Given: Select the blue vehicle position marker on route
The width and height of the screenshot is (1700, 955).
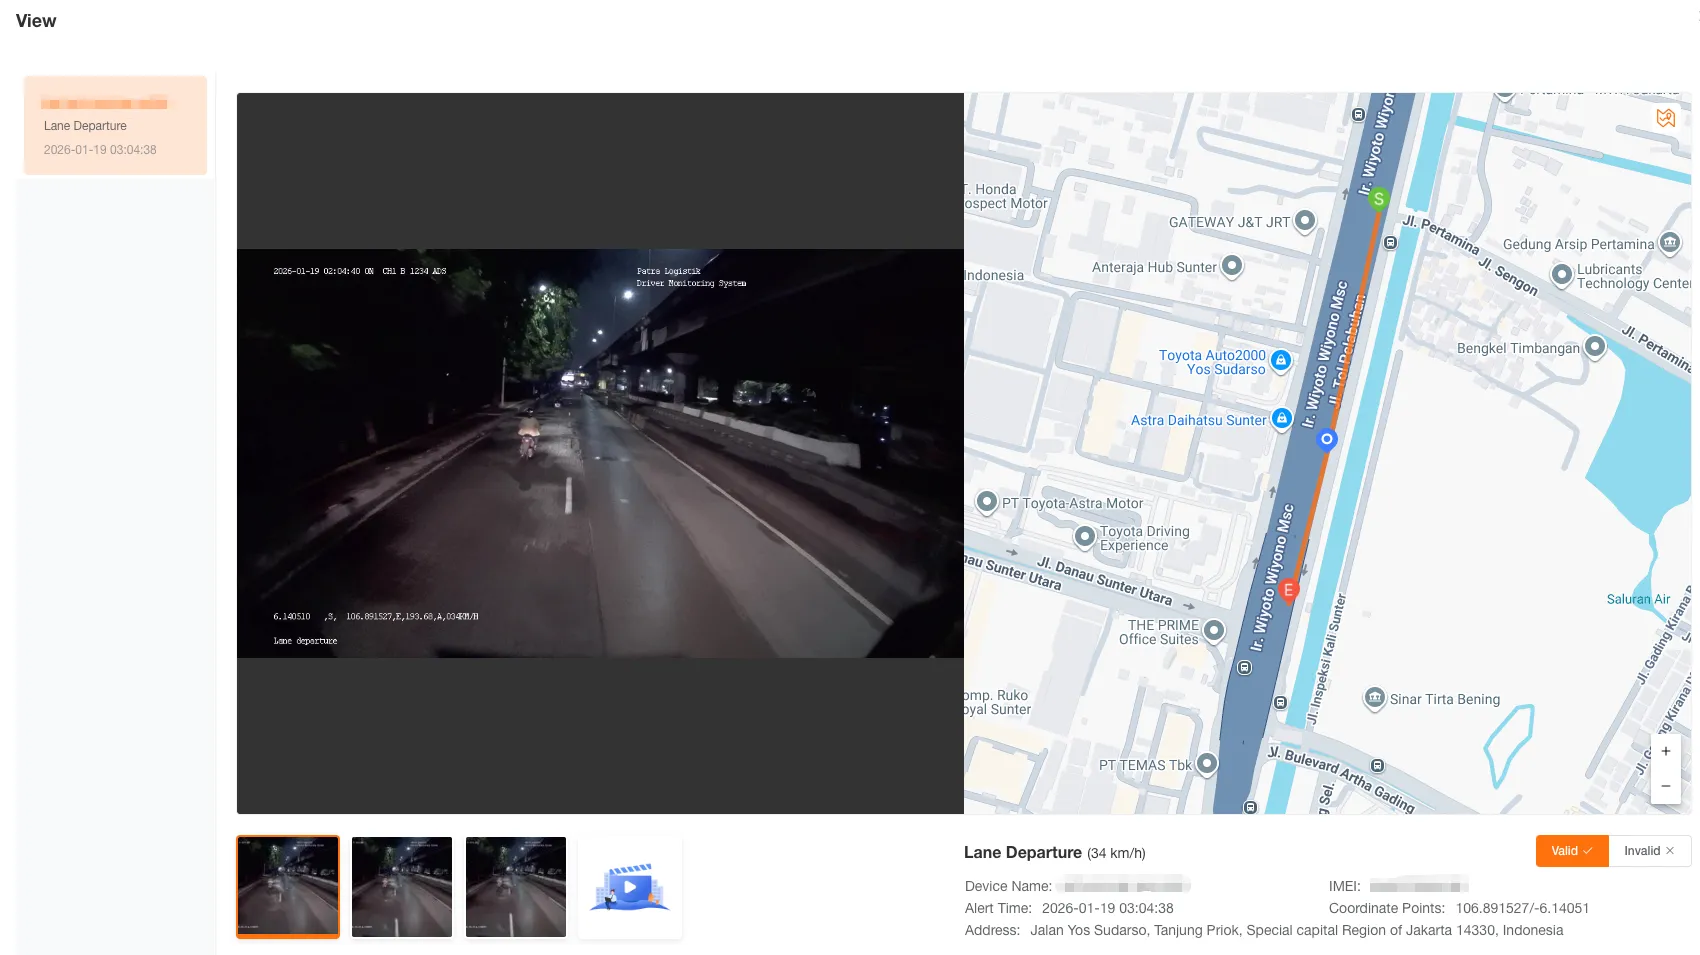Looking at the screenshot, I should coord(1327,439).
